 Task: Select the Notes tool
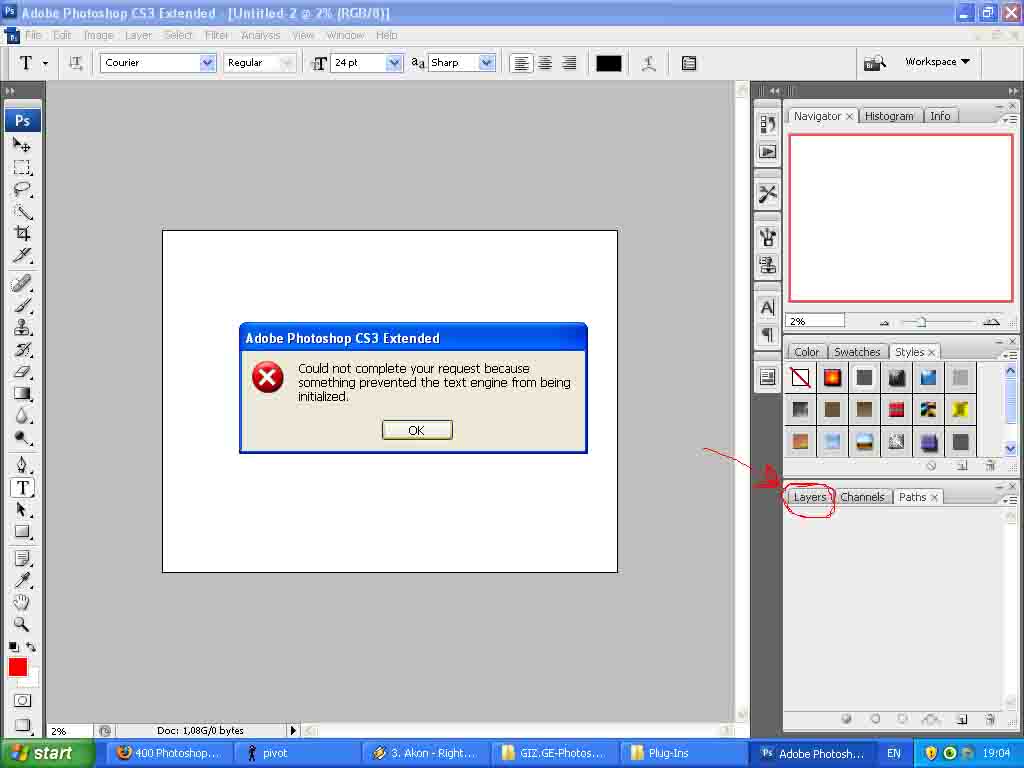pos(22,559)
